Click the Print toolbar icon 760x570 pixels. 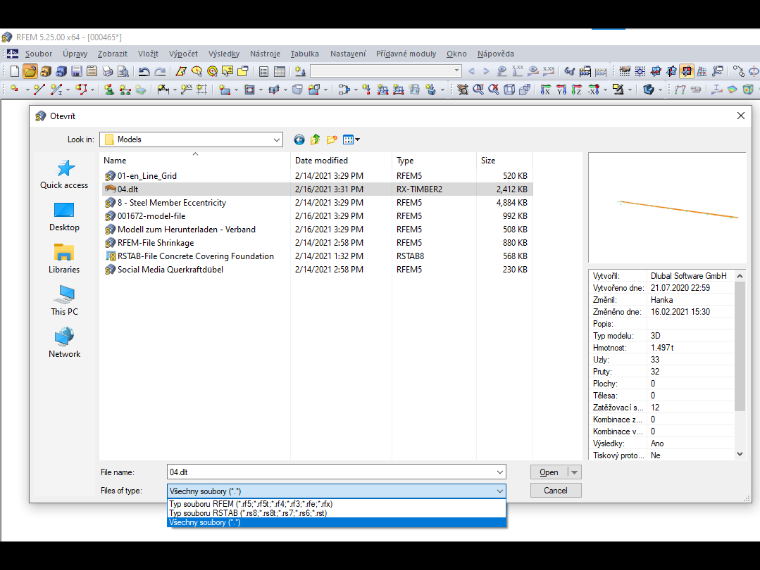pos(108,71)
